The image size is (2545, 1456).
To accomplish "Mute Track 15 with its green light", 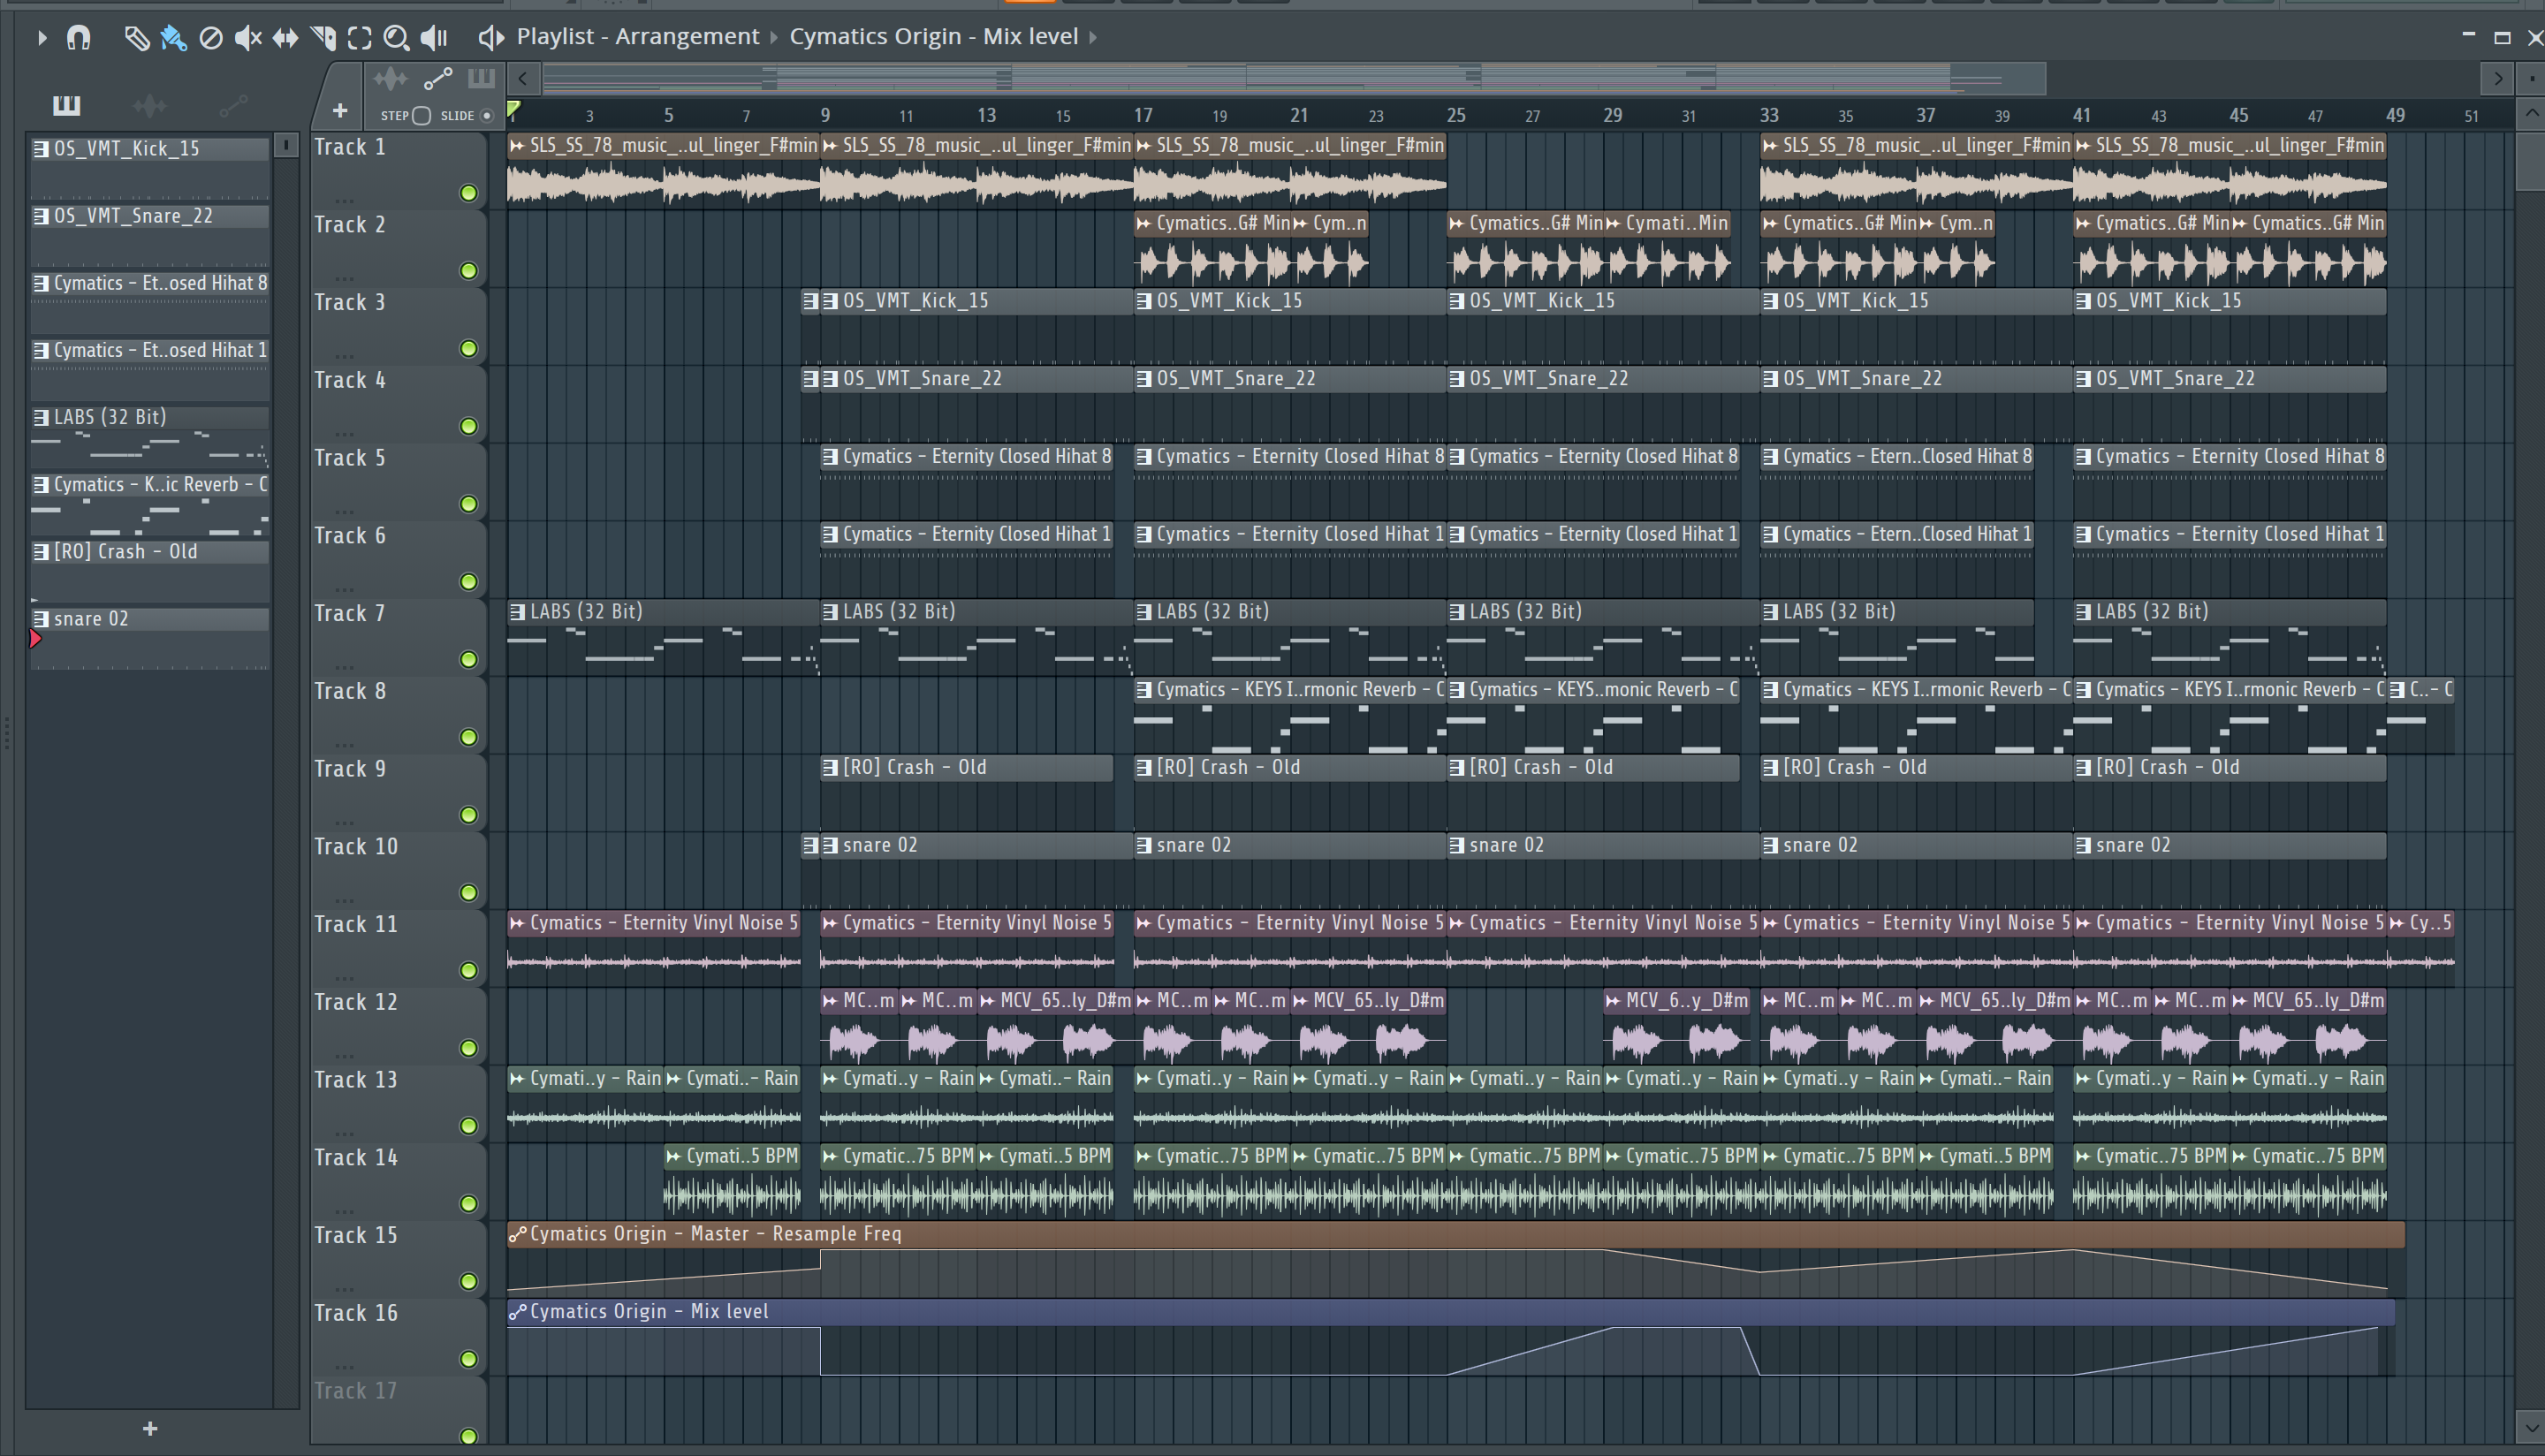I will point(468,1282).
